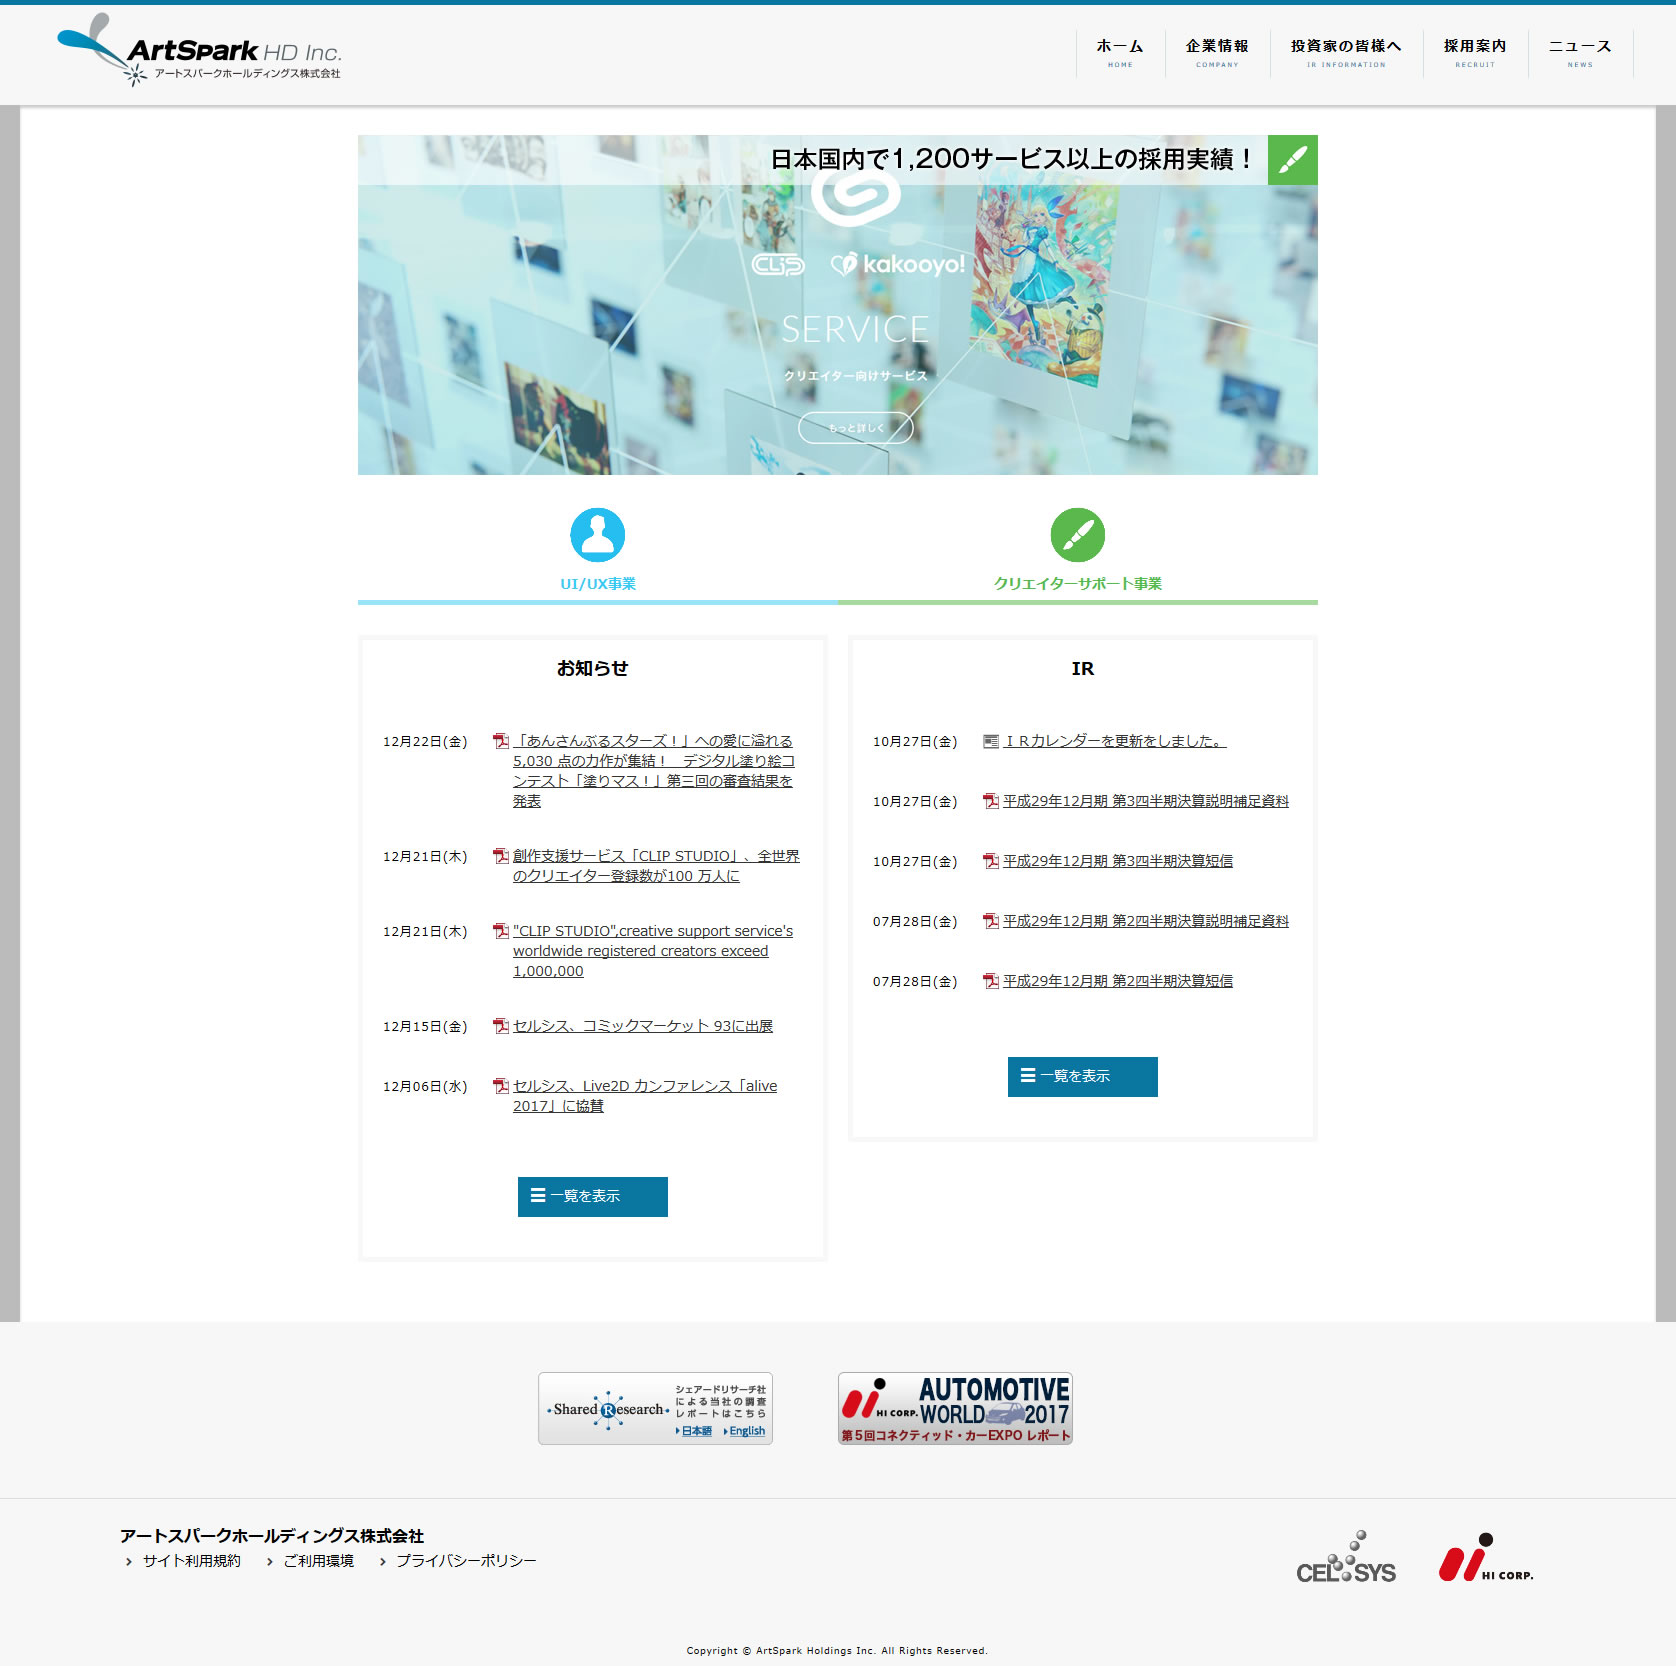
Task: Click 日本国内で1,200サービス以上の採用実績 banner headline
Action: [x=1012, y=159]
